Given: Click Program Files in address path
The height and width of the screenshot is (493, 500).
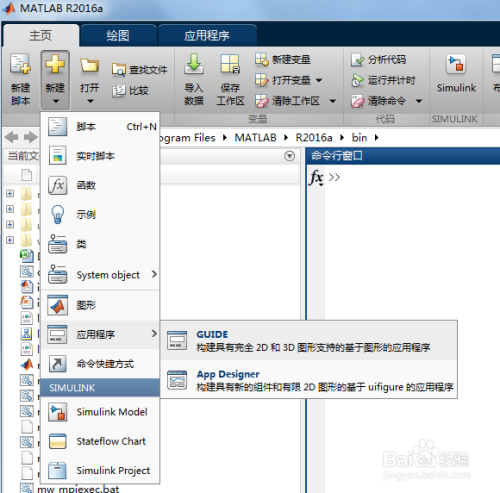Looking at the screenshot, I should click(x=188, y=137).
